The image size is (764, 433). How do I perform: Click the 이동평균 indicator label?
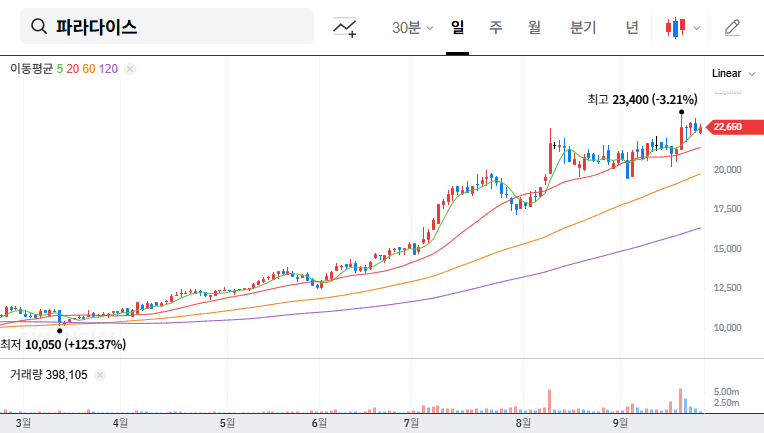31,69
